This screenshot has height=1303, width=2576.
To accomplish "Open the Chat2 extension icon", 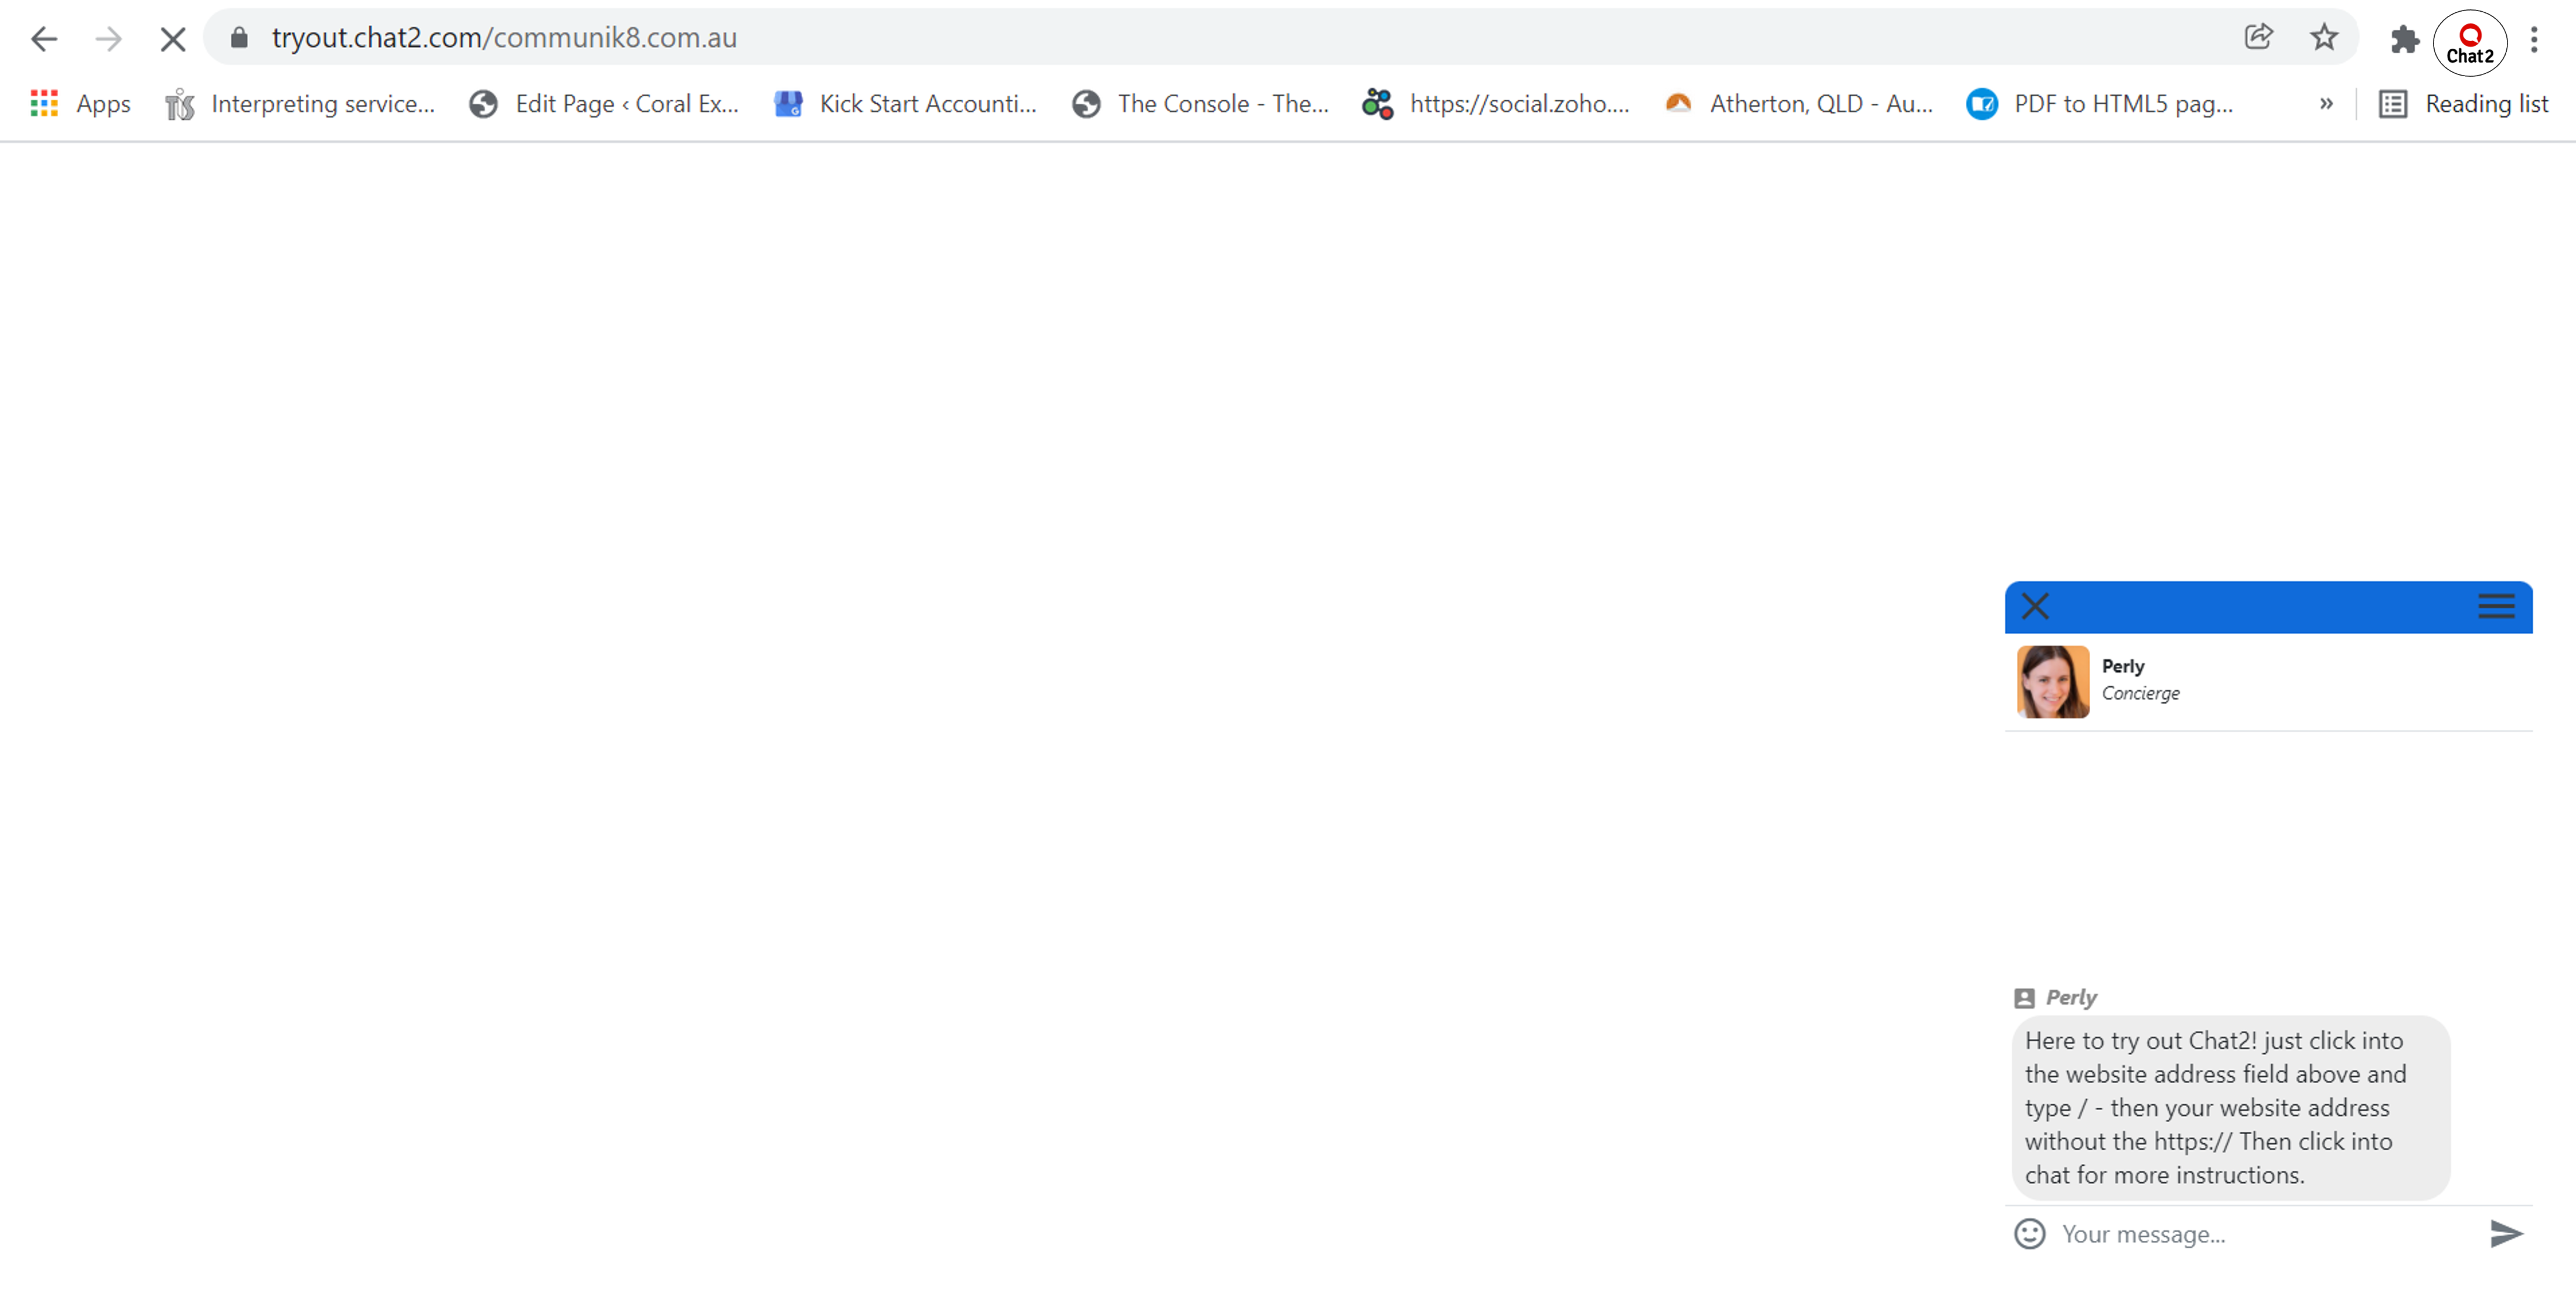I will [2470, 43].
